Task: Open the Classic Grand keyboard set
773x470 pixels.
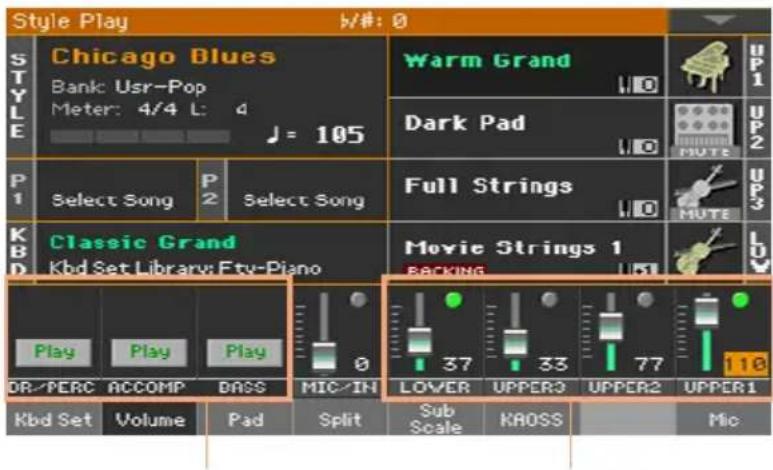Action: [x=143, y=242]
